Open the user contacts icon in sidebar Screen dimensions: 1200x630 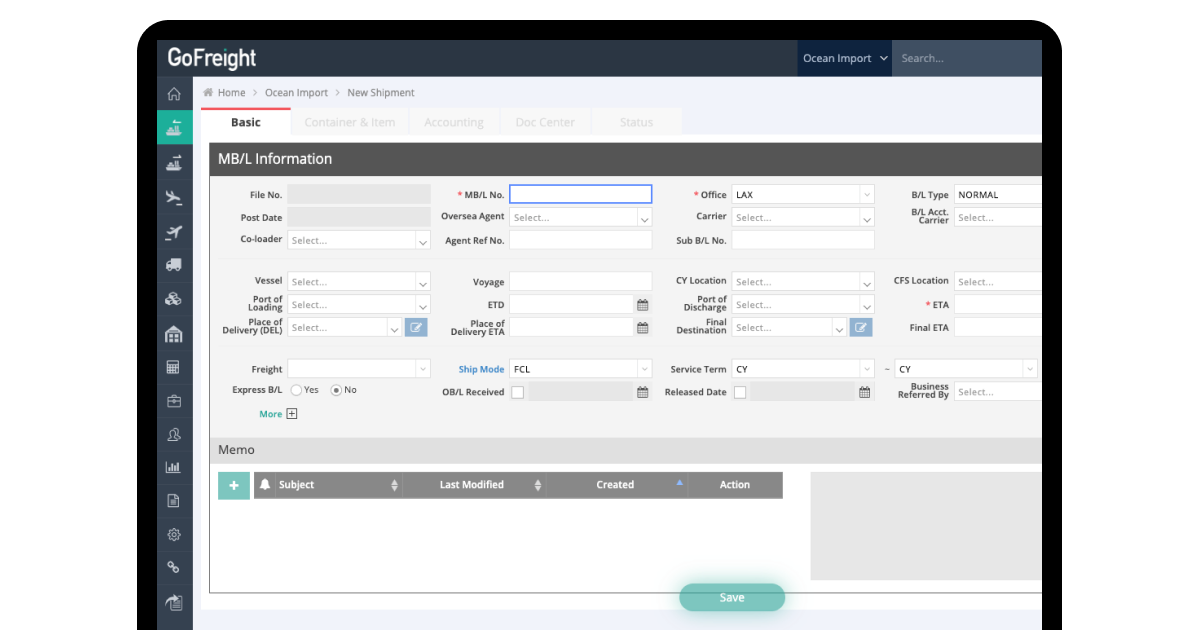(174, 434)
